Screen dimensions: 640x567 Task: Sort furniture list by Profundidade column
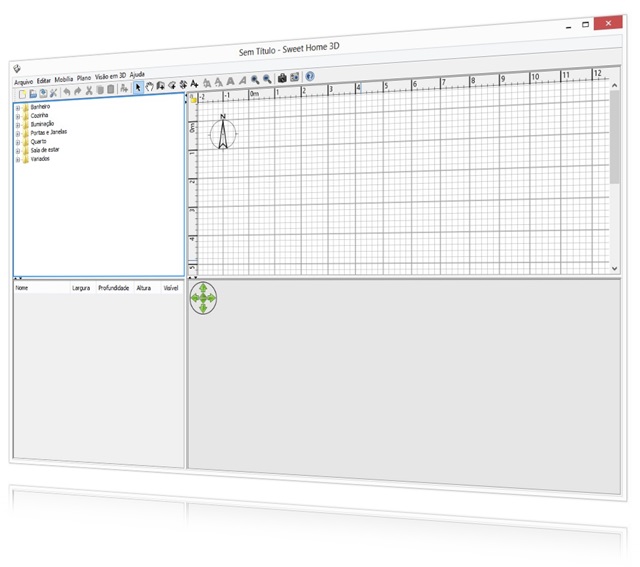coord(114,288)
